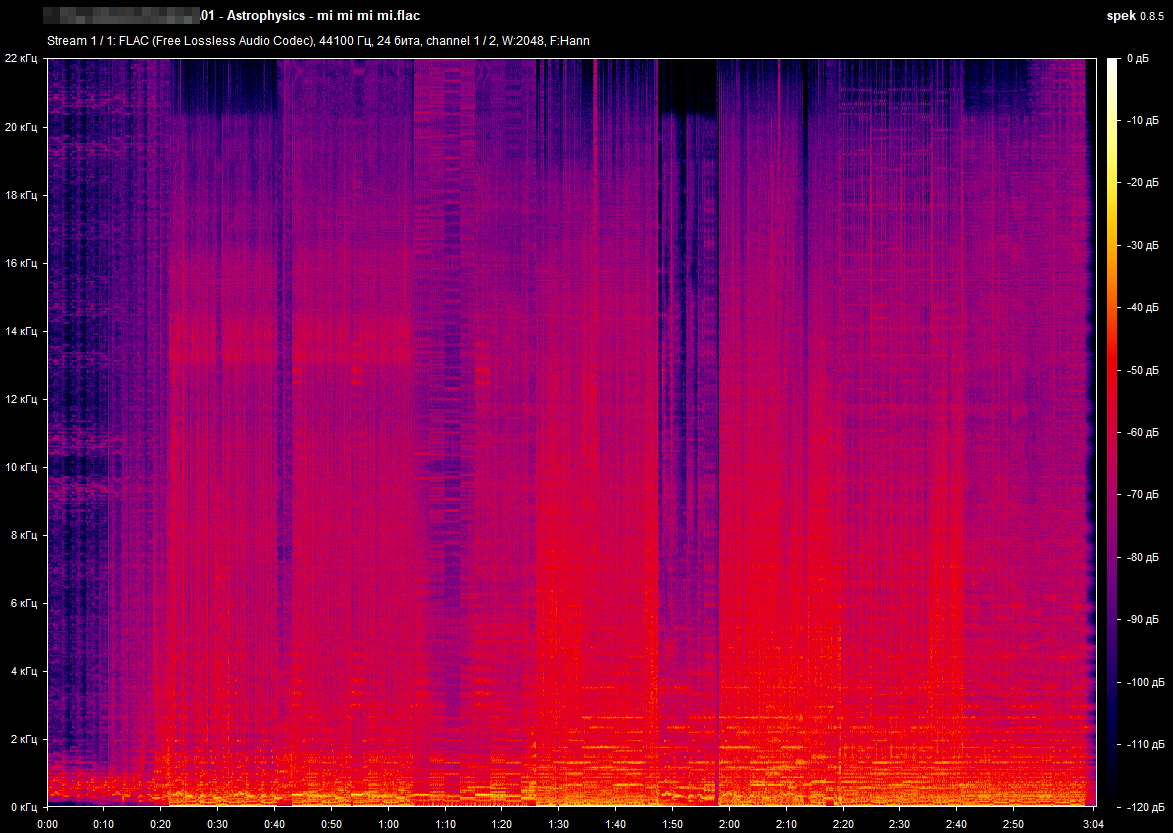Click inside the spectrogram plot area
This screenshot has height=833, width=1173.
tap(572, 432)
